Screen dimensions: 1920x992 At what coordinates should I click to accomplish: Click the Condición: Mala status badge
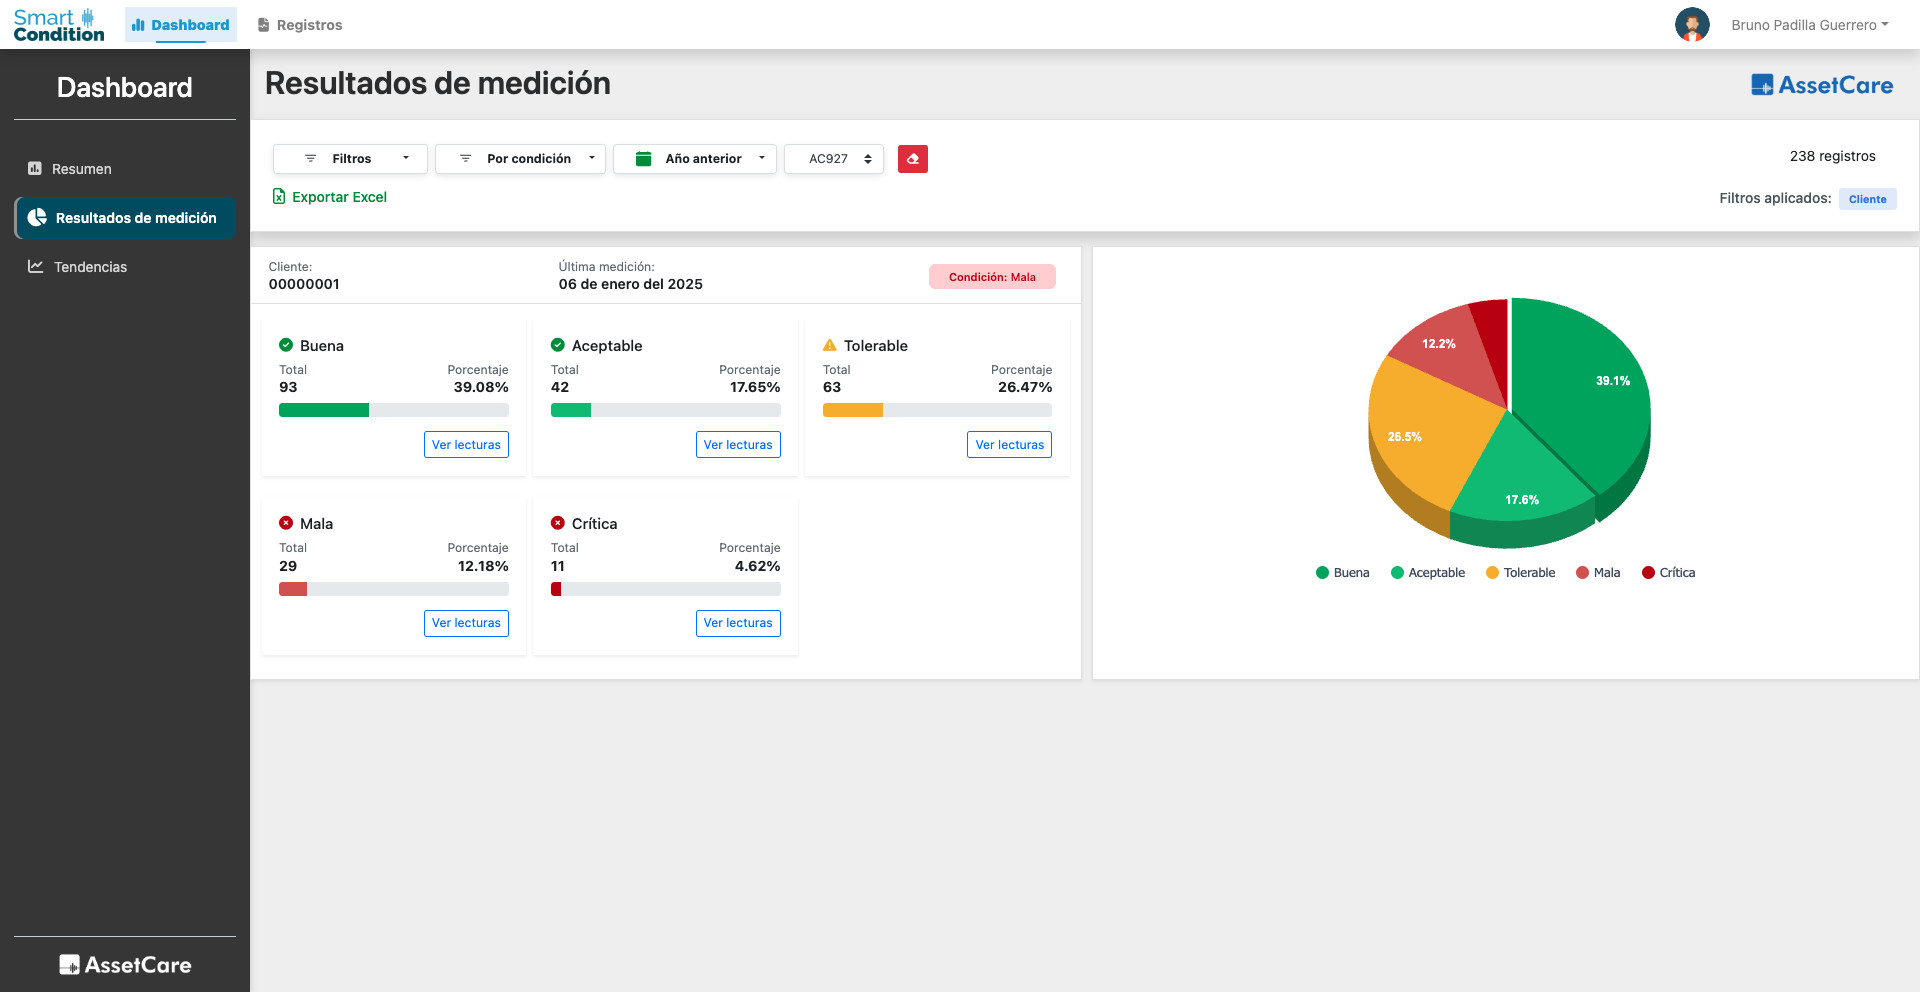(992, 277)
